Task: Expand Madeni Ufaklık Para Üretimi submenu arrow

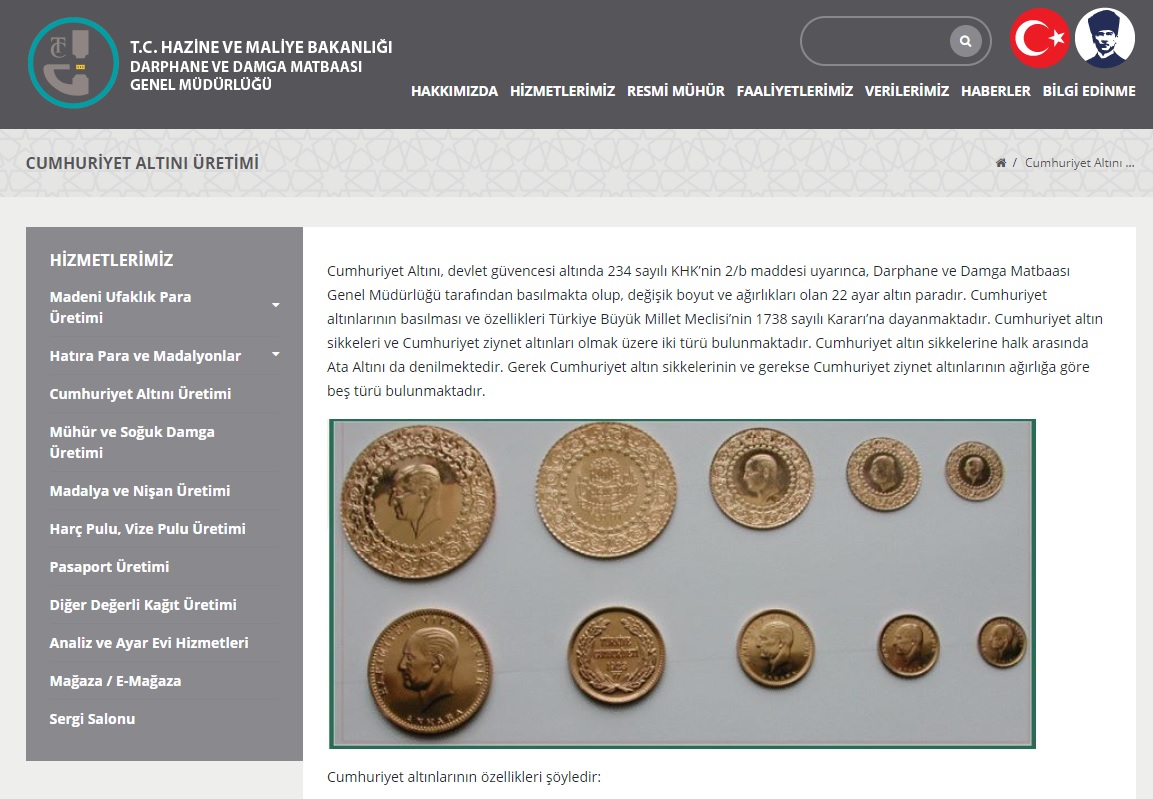Action: [276, 305]
